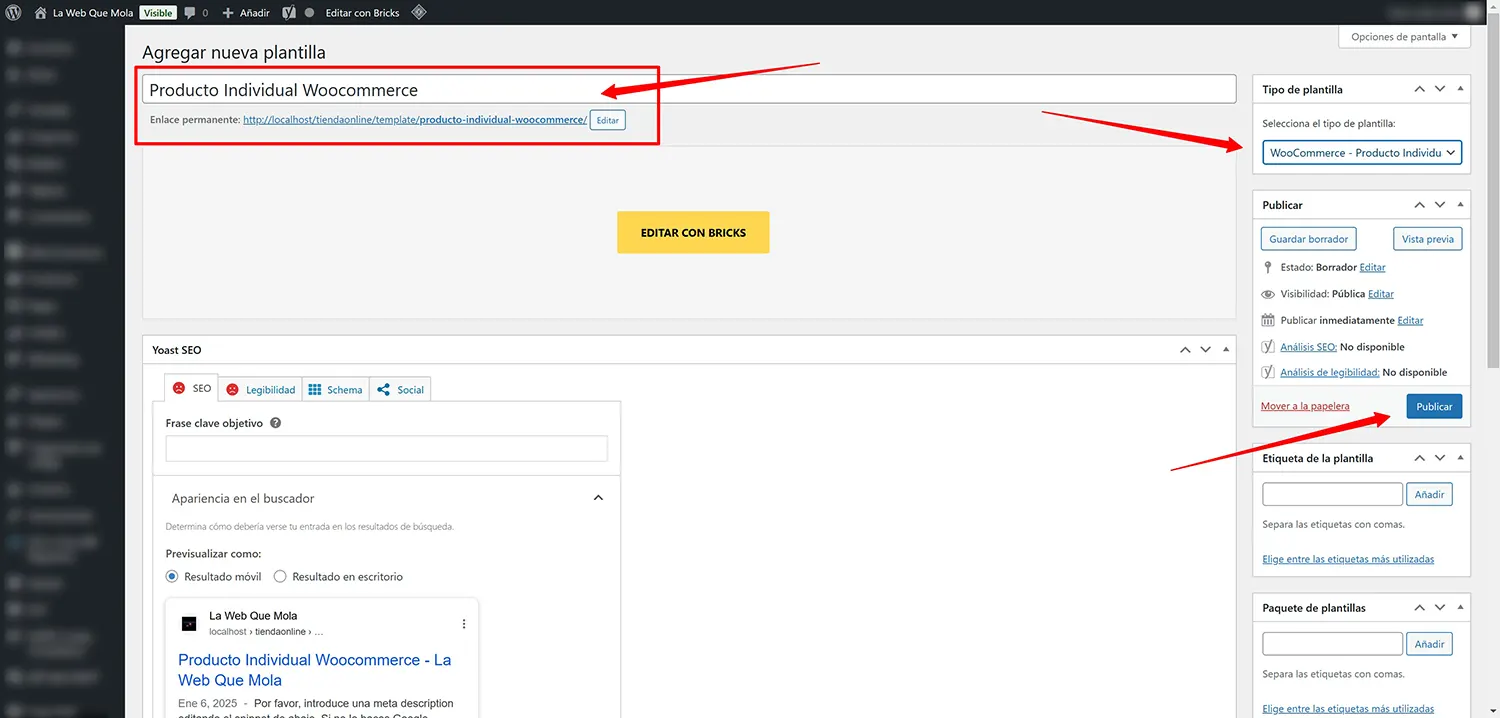Edit the Publicar inmediatamente schedule
The image size is (1500, 718).
pyautogui.click(x=1410, y=320)
